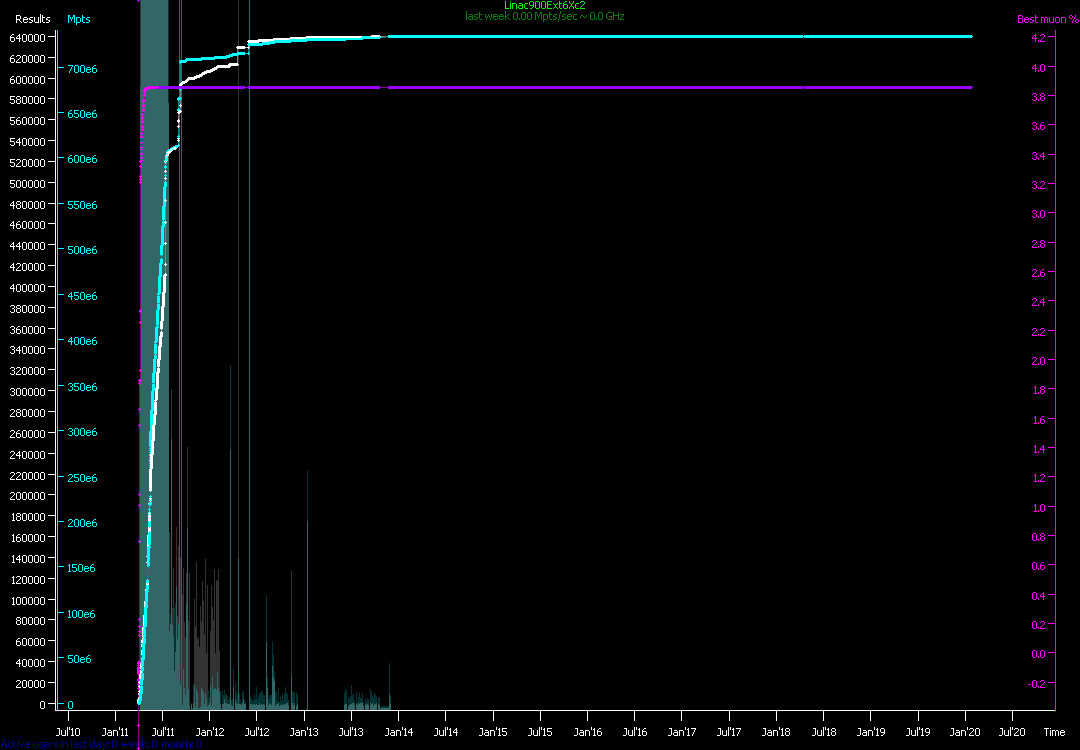Select the white 'Results' axis label
This screenshot has width=1080, height=750.
coord(33,19)
